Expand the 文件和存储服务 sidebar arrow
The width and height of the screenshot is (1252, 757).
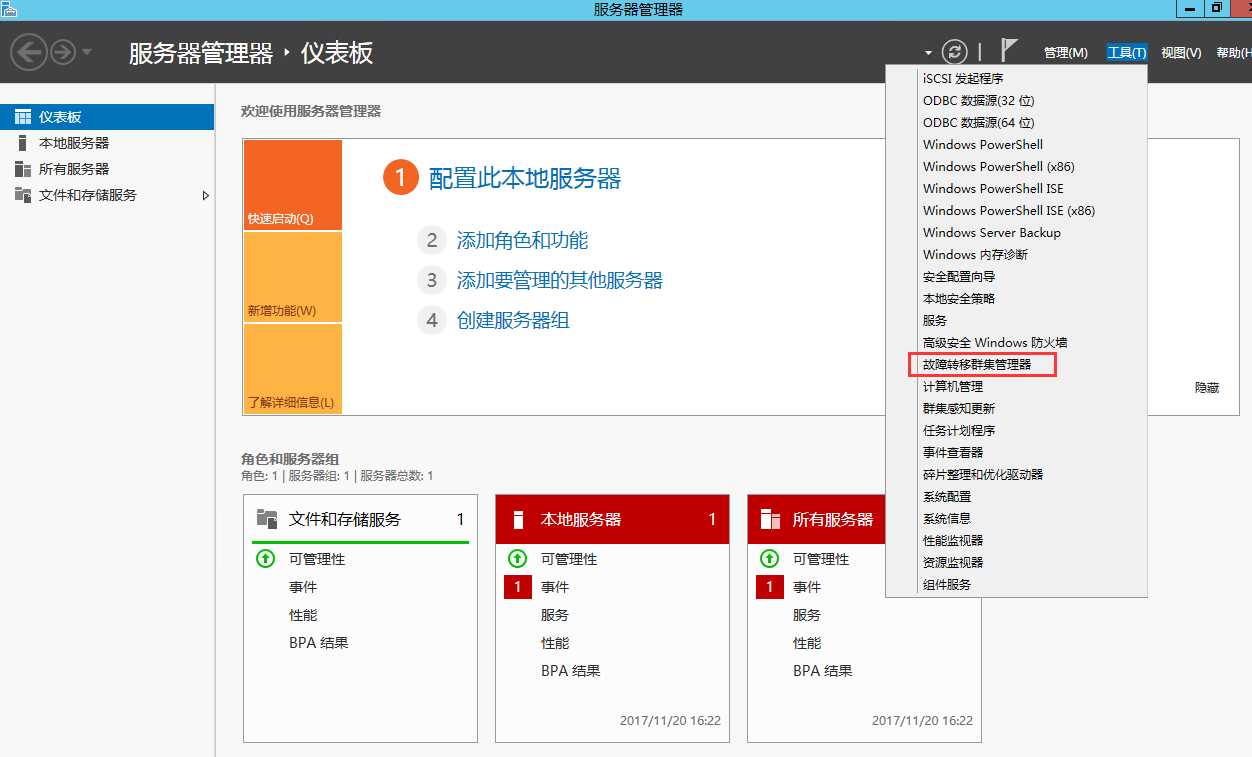pos(205,195)
